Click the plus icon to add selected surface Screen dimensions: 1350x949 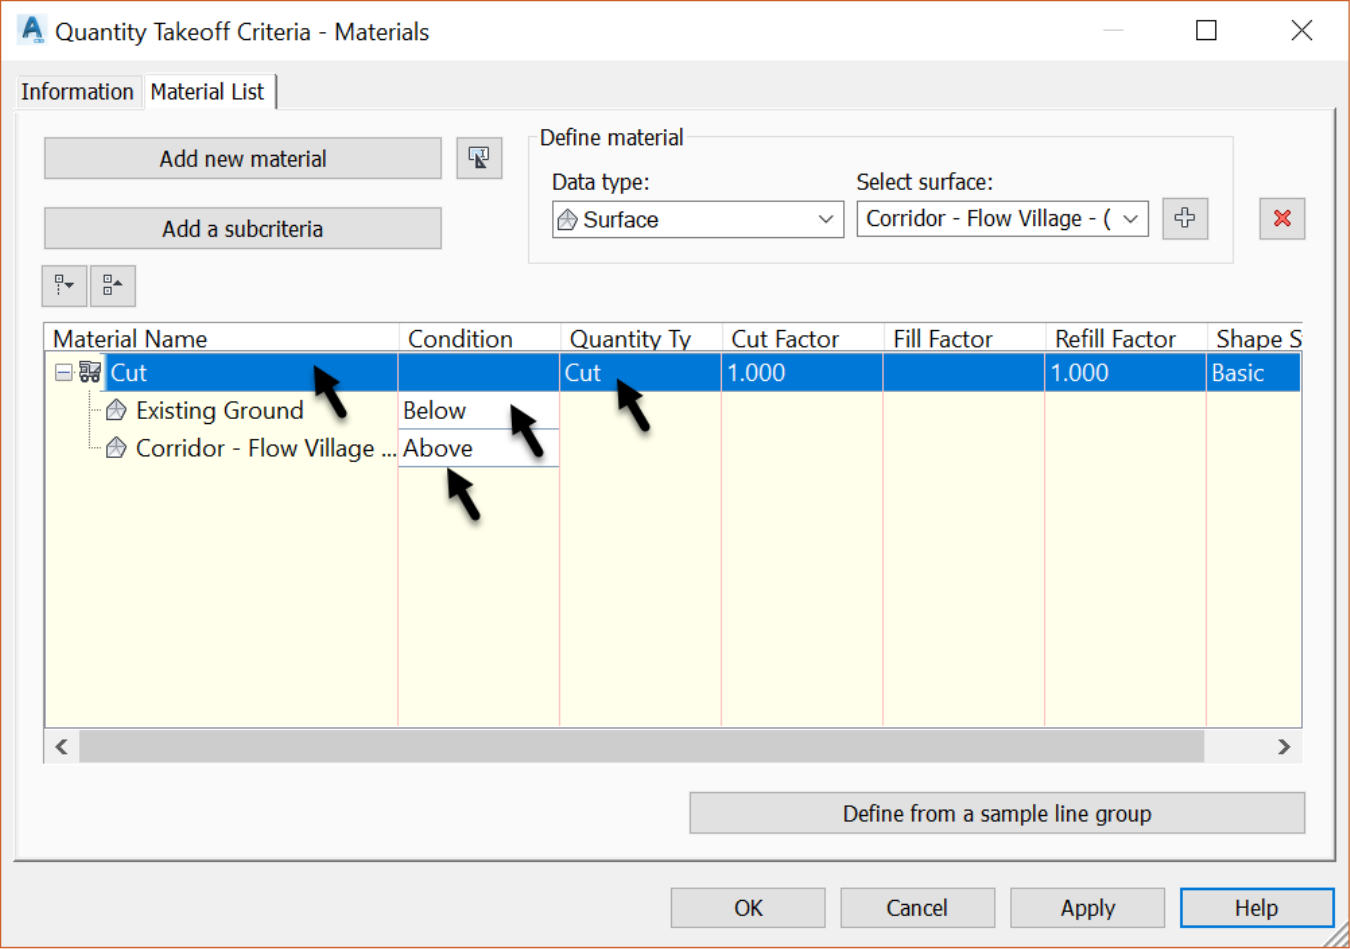[x=1185, y=218]
